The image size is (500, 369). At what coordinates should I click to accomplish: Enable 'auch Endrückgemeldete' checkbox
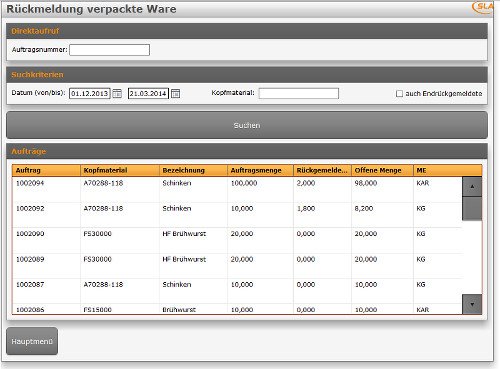tap(399, 94)
